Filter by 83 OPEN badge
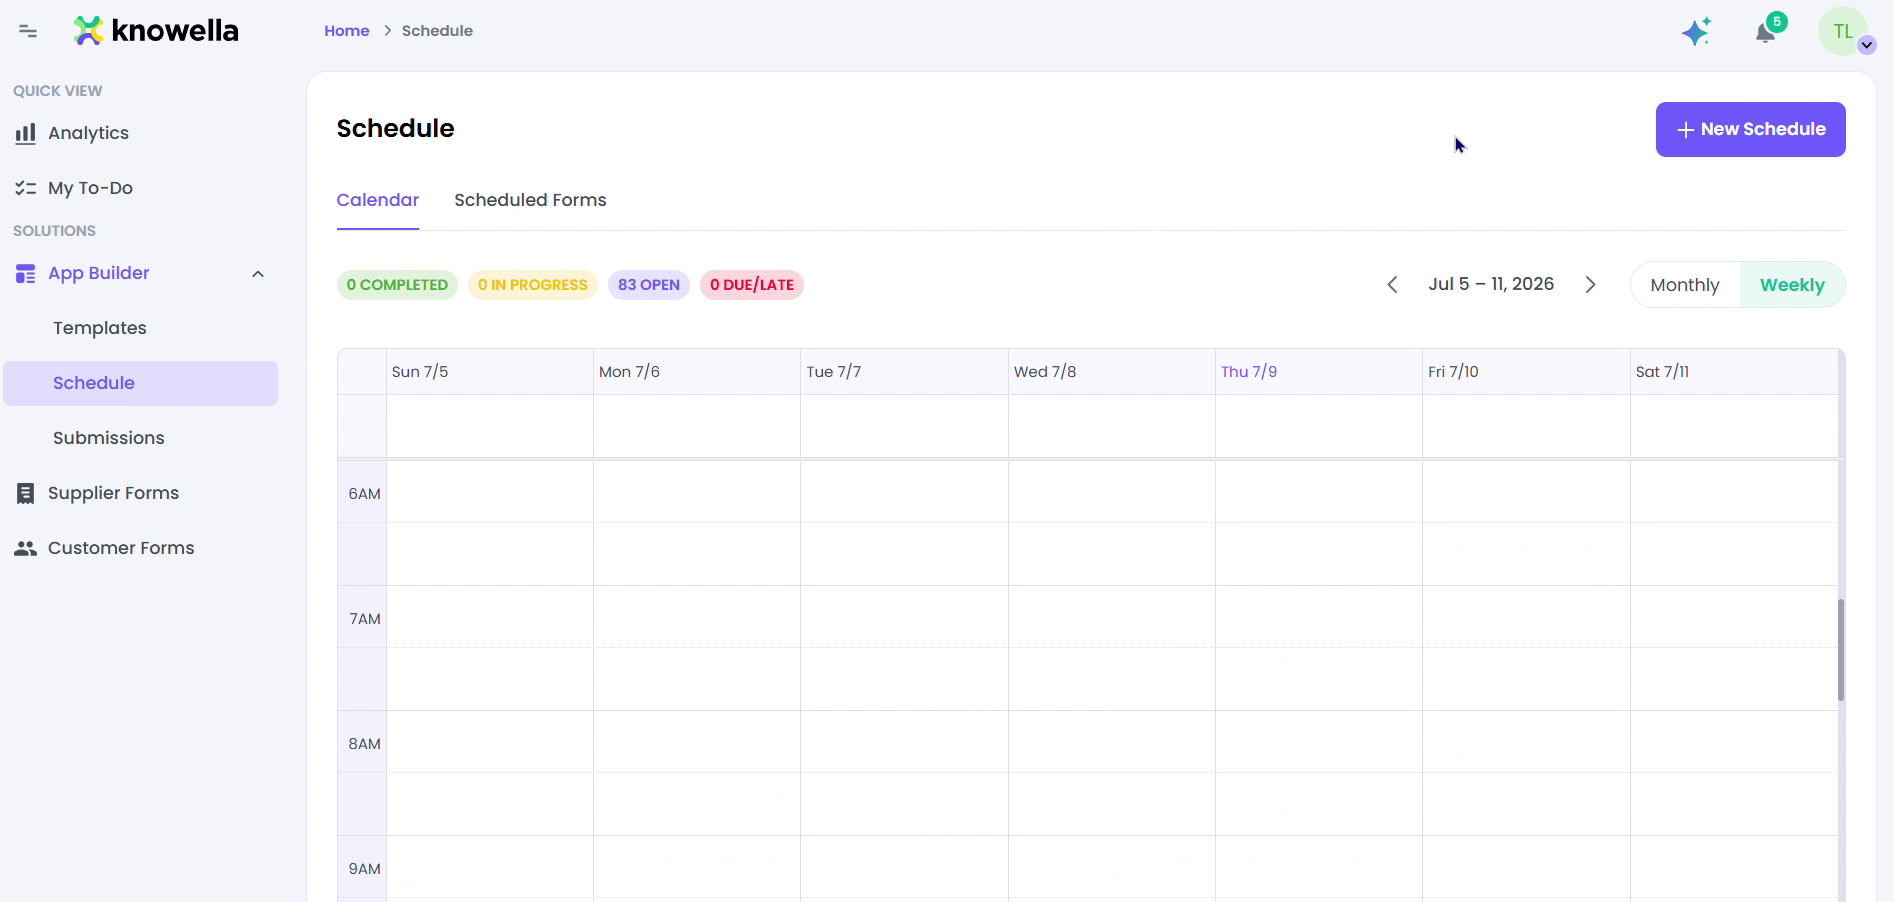The width and height of the screenshot is (1894, 902). (x=649, y=285)
